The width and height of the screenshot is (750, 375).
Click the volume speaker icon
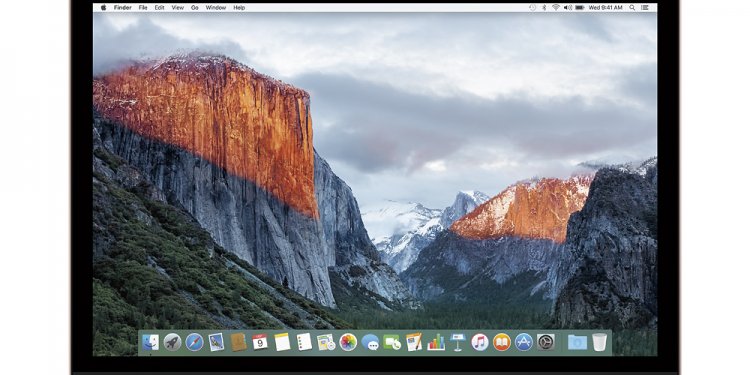point(568,8)
